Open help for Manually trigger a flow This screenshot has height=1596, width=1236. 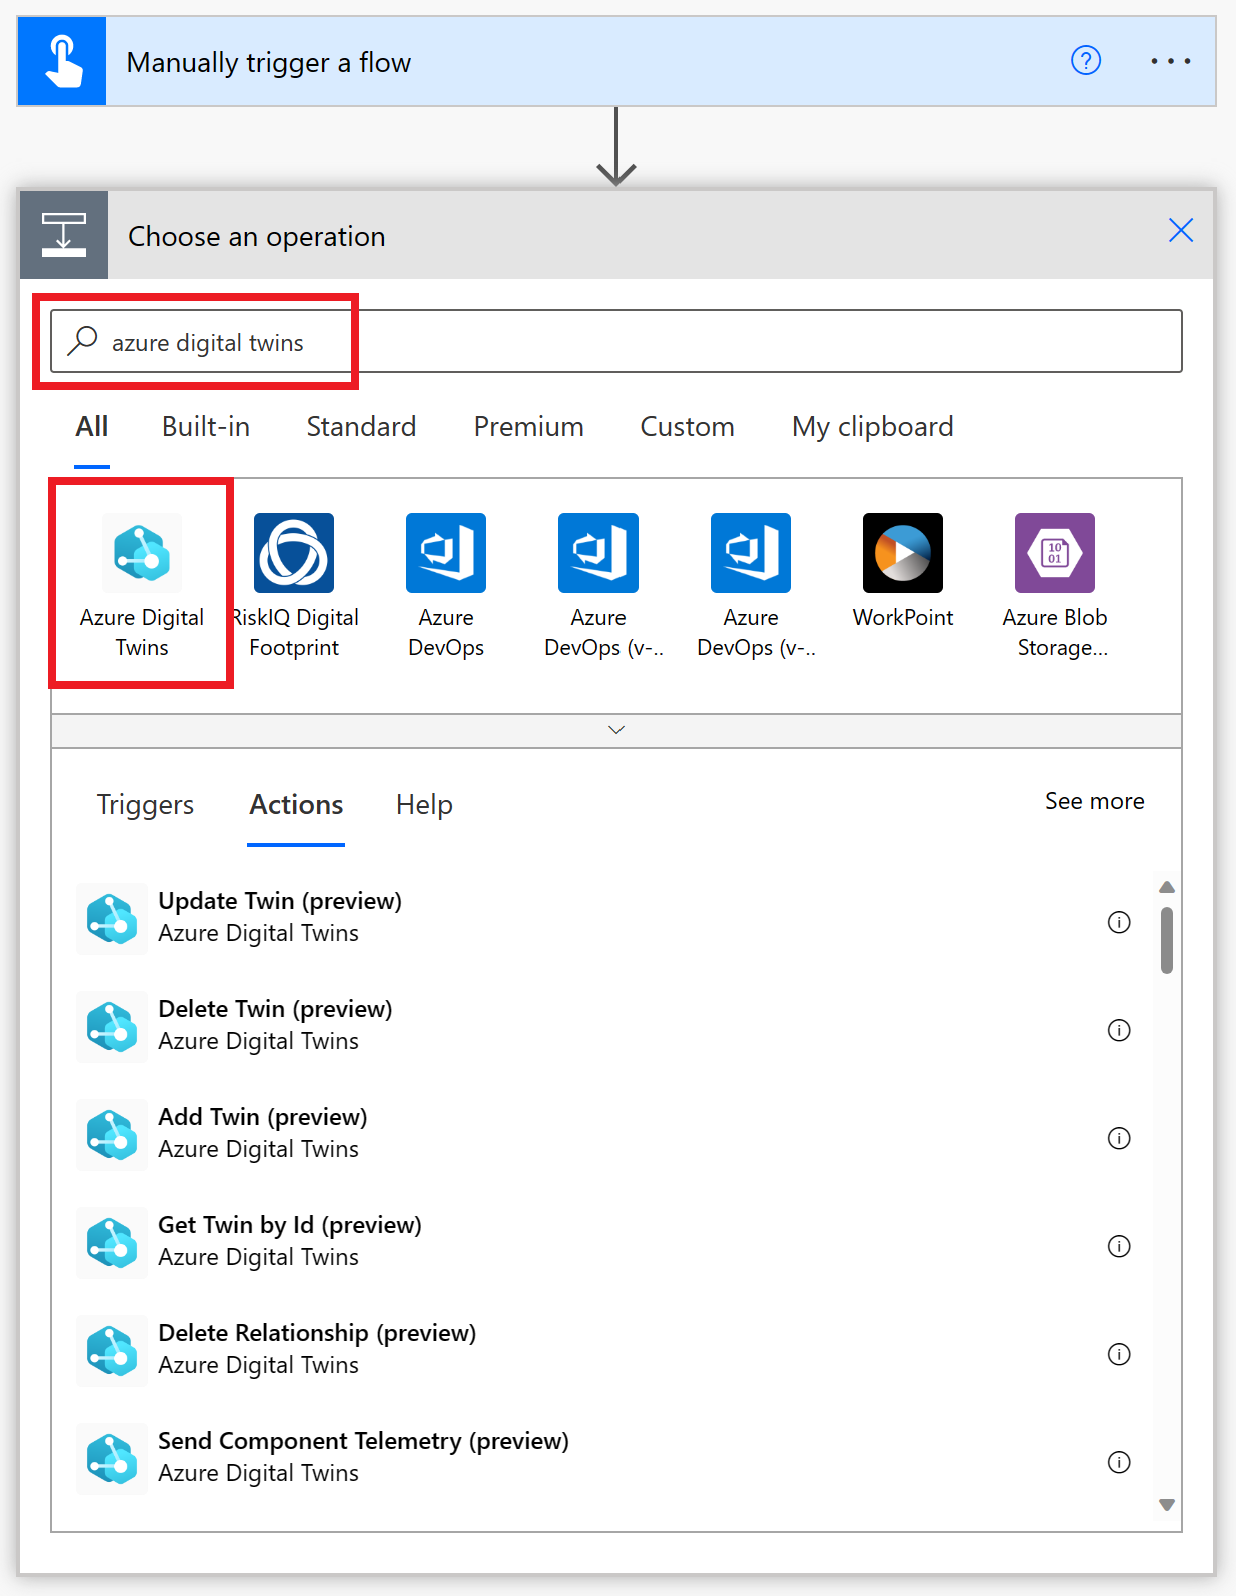pos(1086,61)
